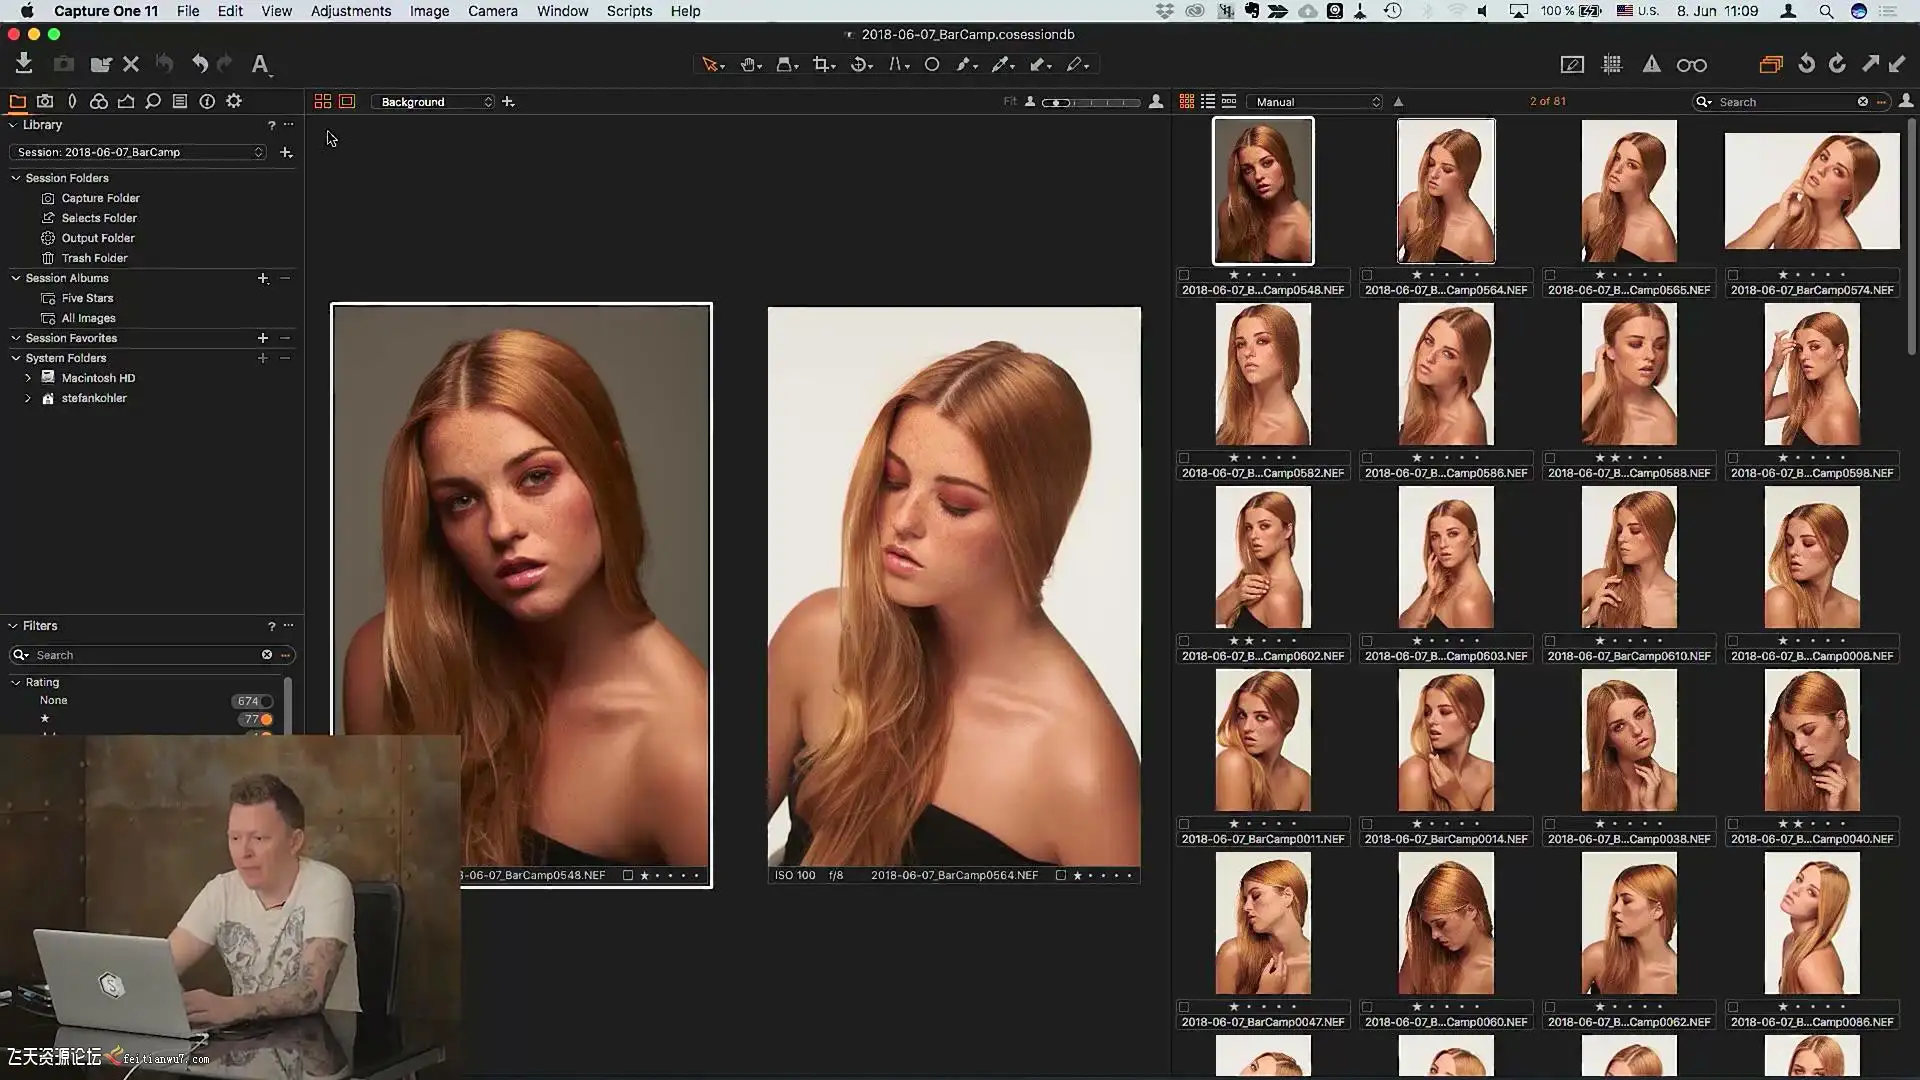
Task: Click the Import images icon
Action: click(x=24, y=64)
